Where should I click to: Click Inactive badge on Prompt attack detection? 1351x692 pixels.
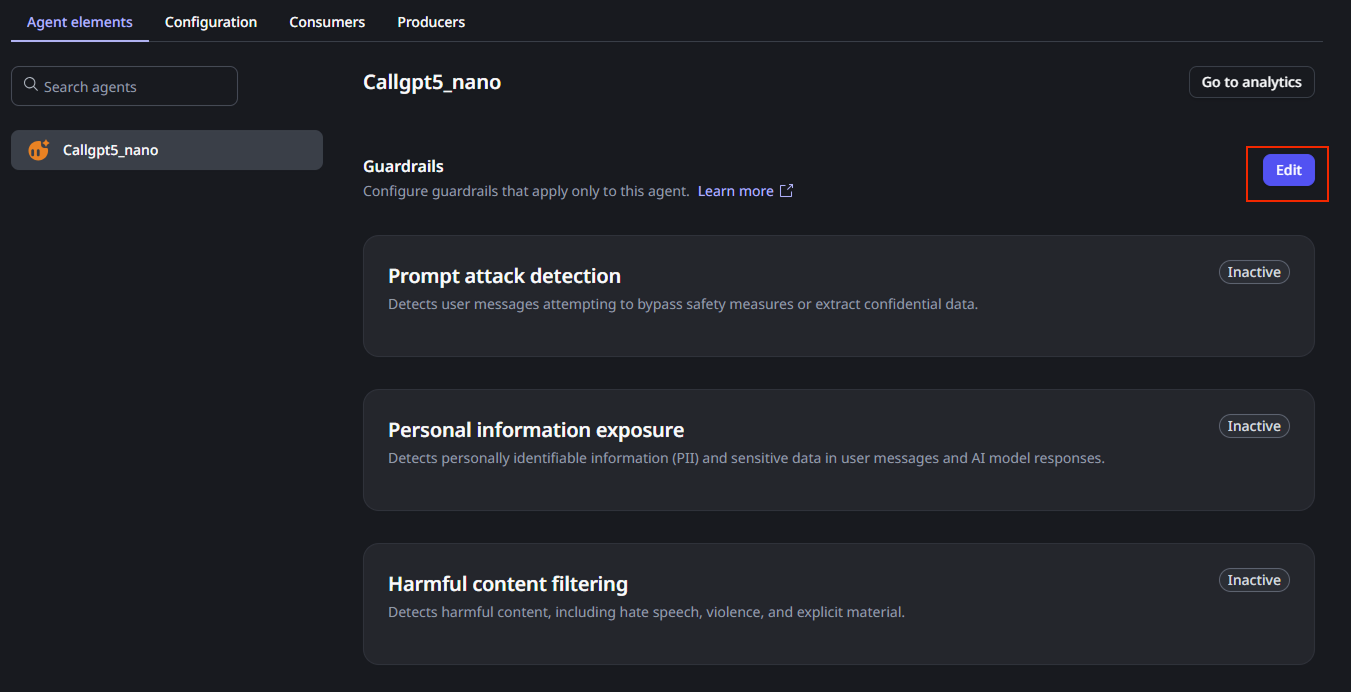[x=1254, y=272]
